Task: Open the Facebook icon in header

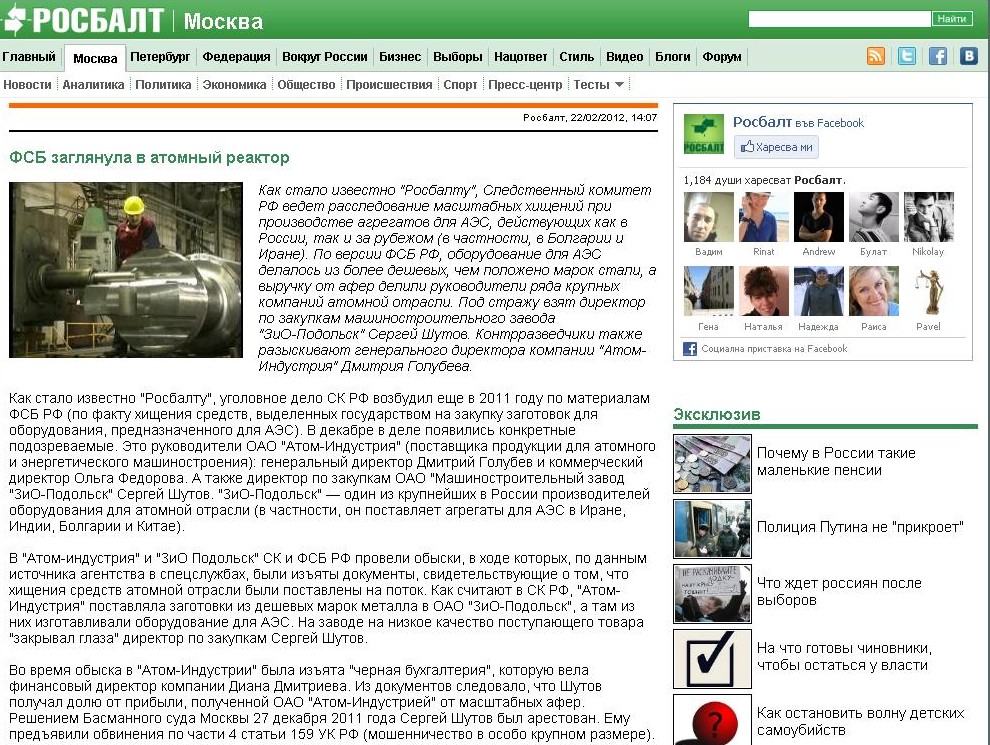Action: coord(938,56)
